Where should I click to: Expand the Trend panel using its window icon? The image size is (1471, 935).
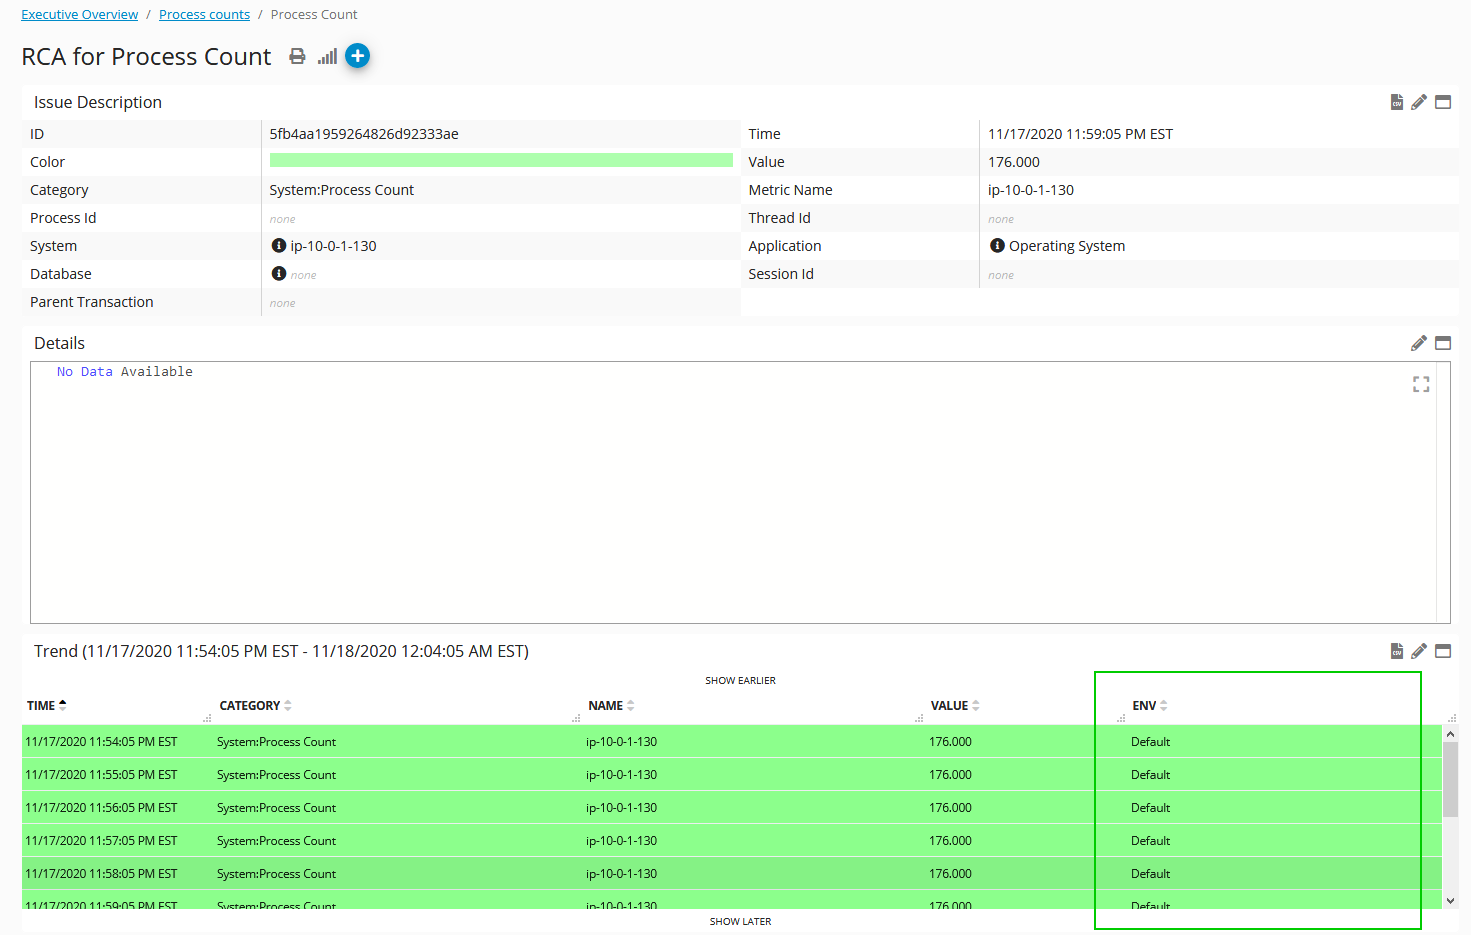pyautogui.click(x=1442, y=650)
